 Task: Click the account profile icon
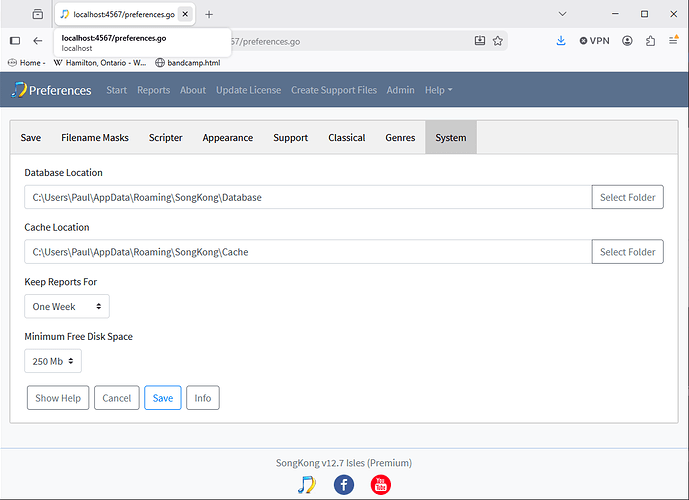click(627, 41)
